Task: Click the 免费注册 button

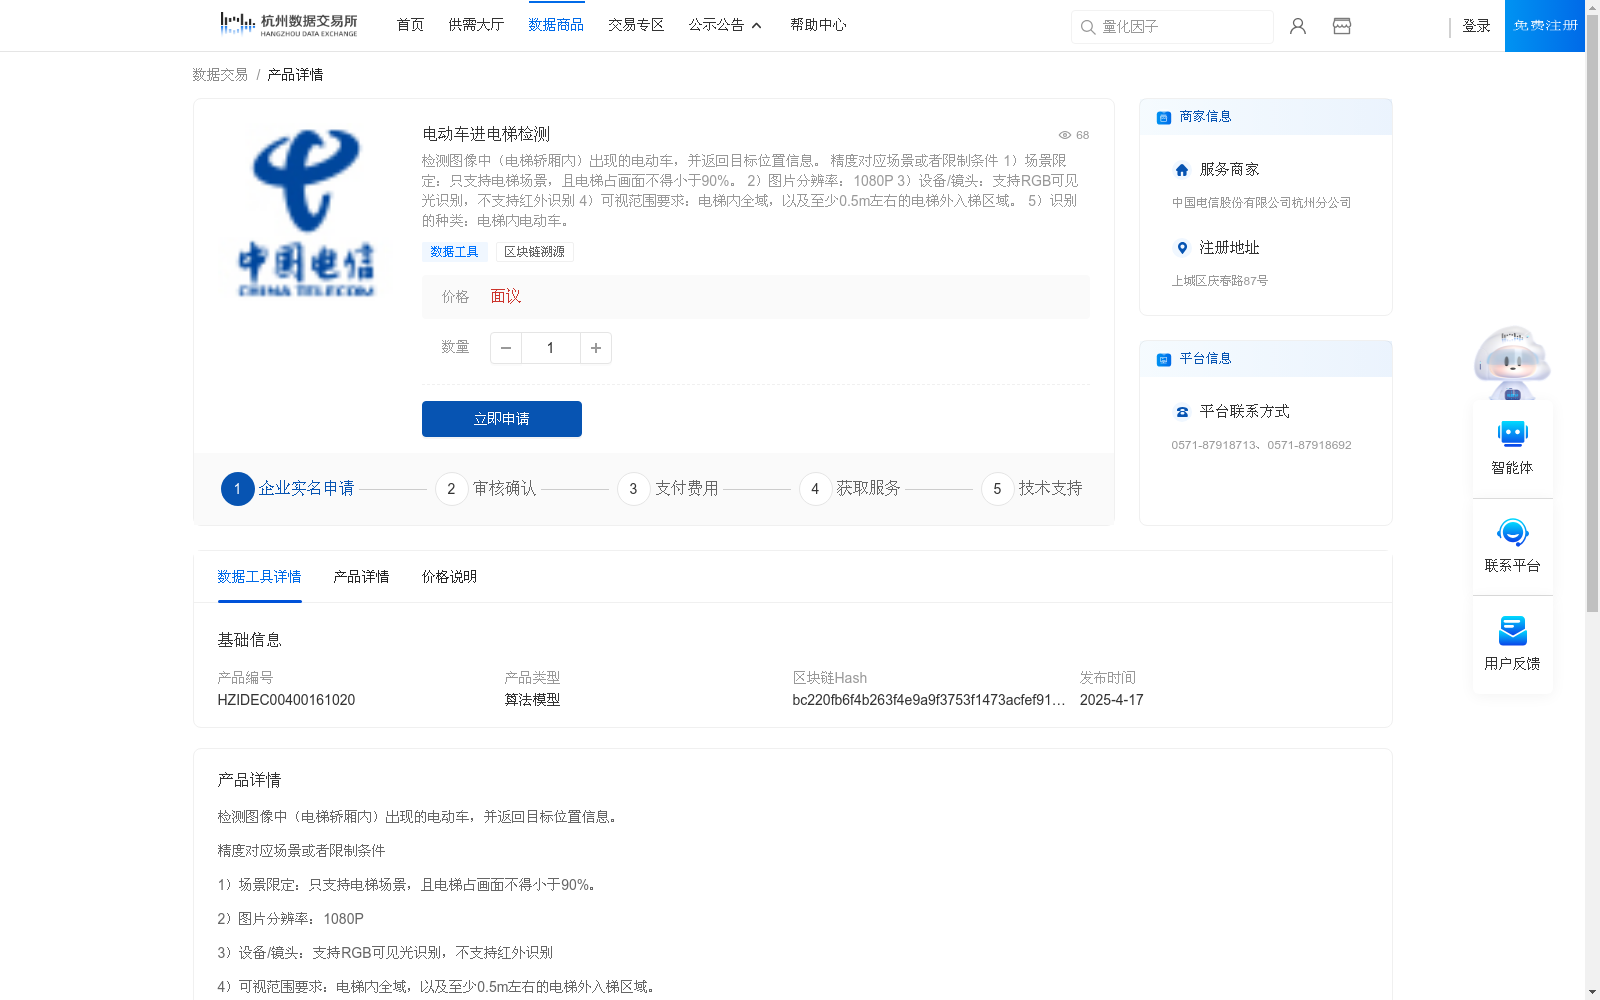Action: (1545, 26)
